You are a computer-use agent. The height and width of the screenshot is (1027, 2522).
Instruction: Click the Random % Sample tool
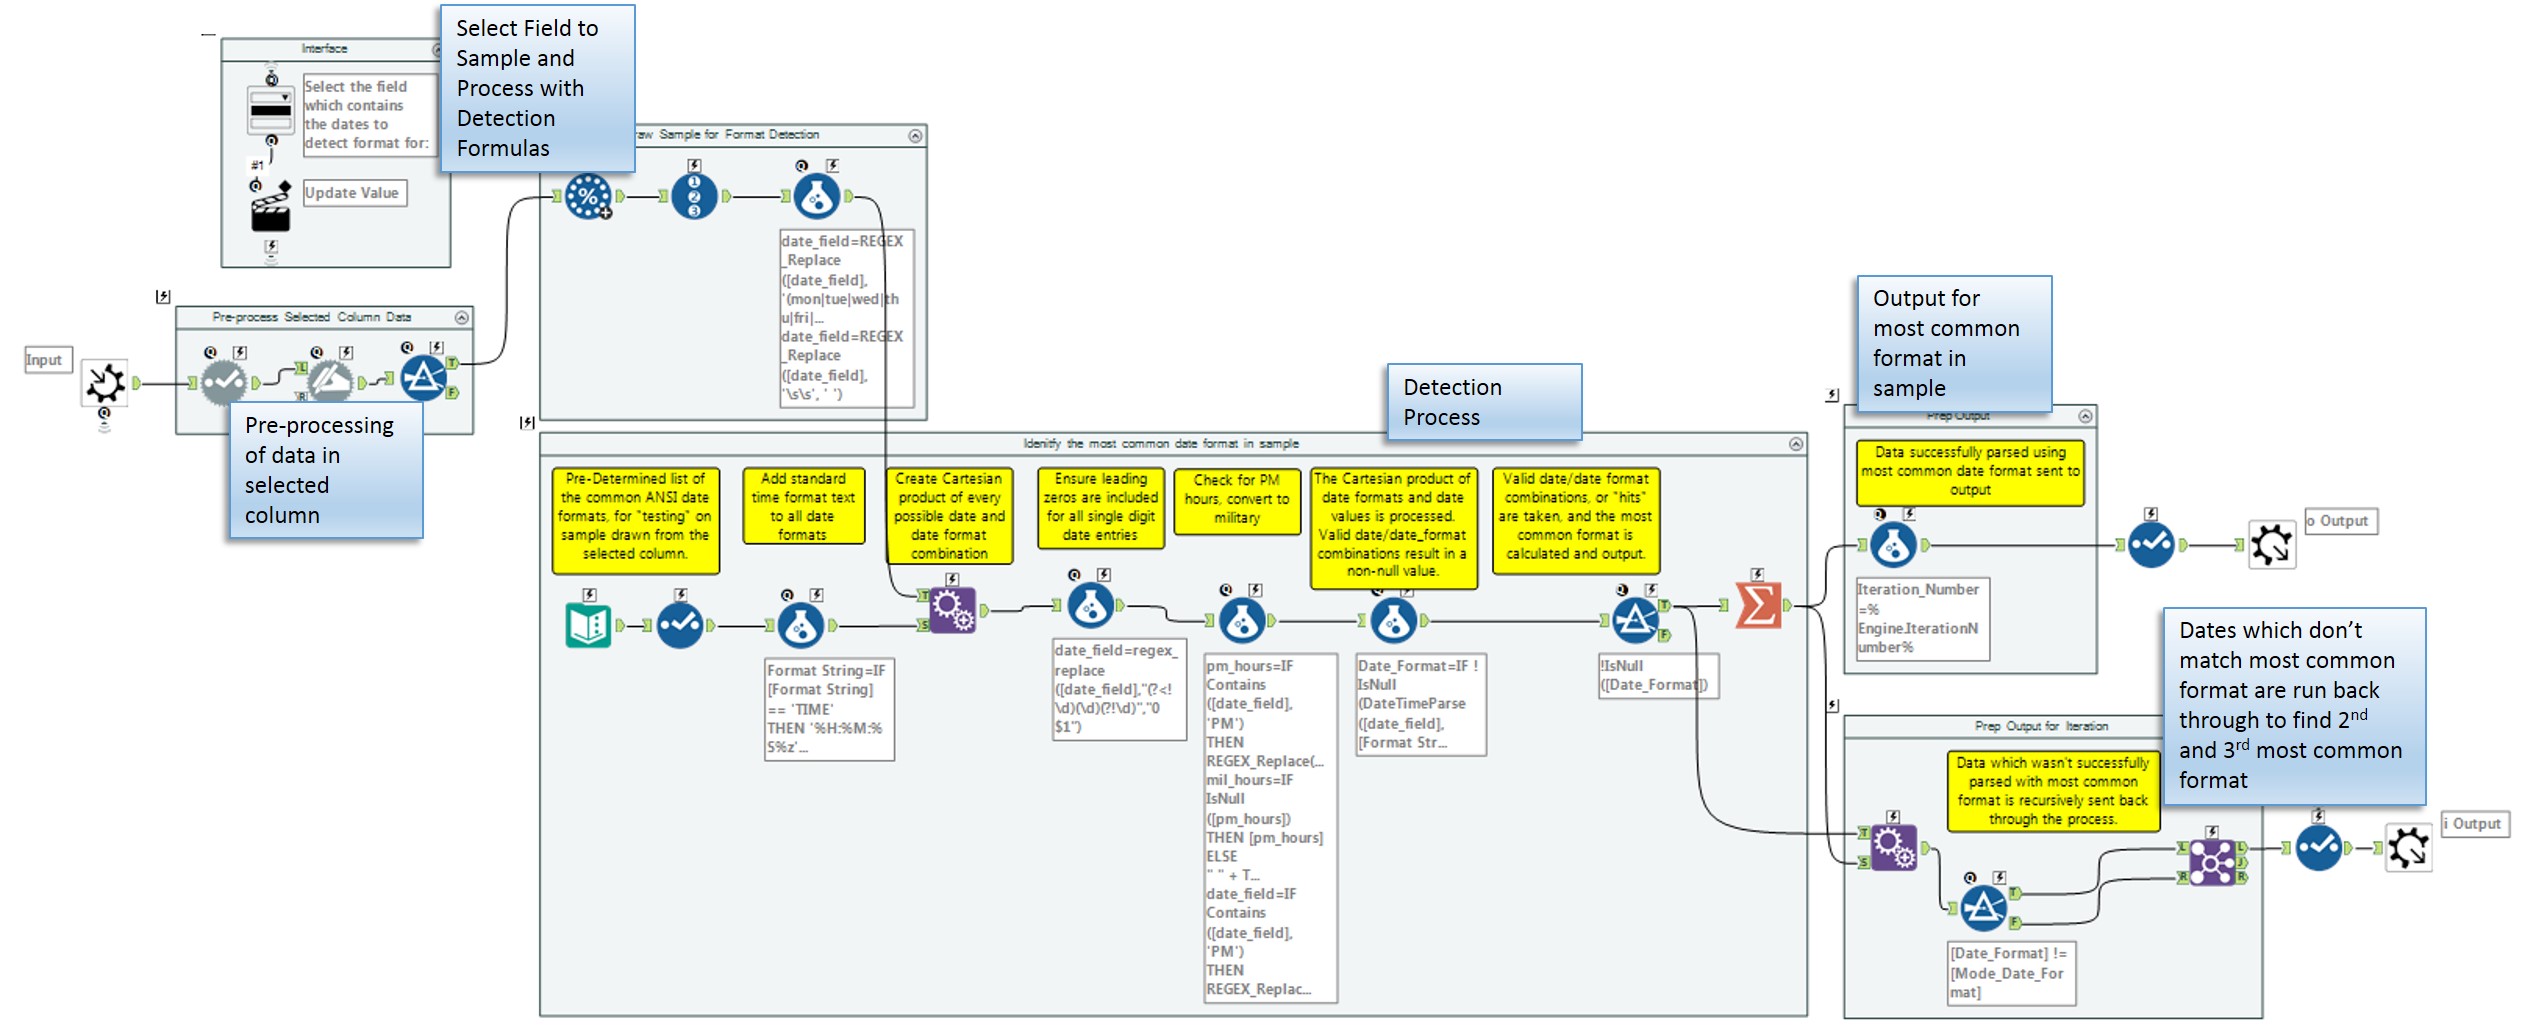coord(588,196)
